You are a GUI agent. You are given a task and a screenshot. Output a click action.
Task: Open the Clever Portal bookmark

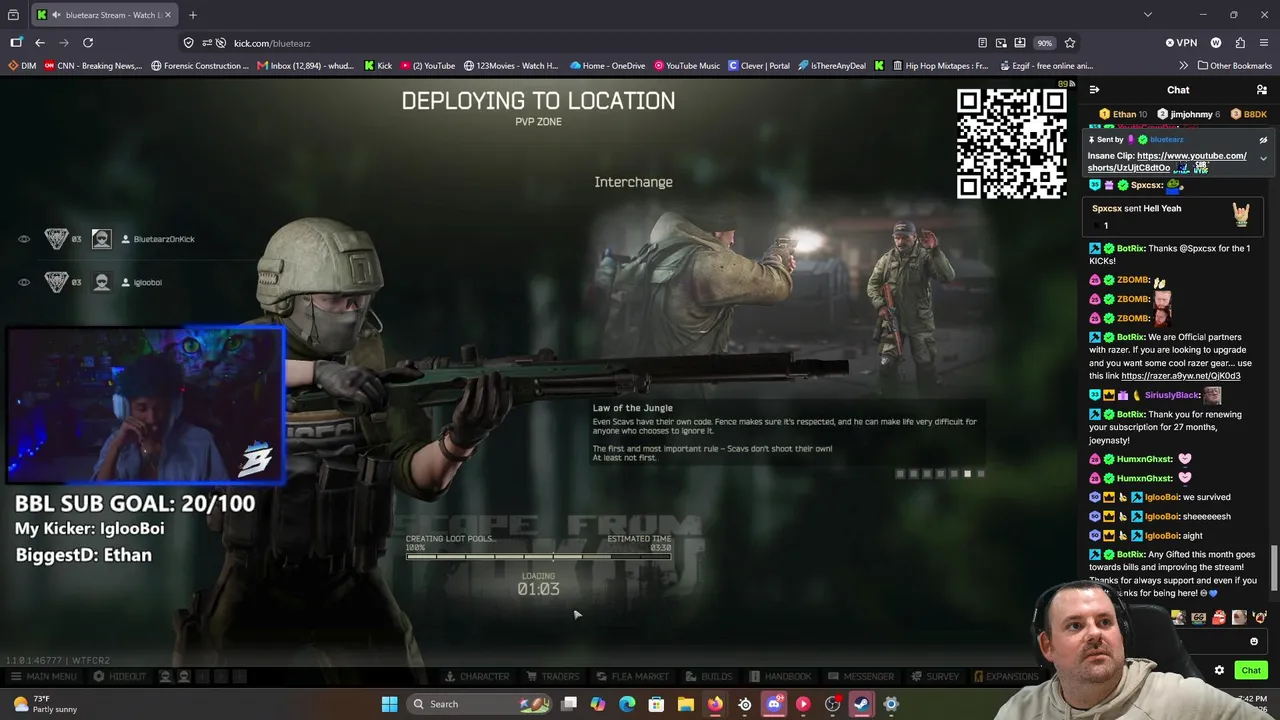[x=759, y=66]
